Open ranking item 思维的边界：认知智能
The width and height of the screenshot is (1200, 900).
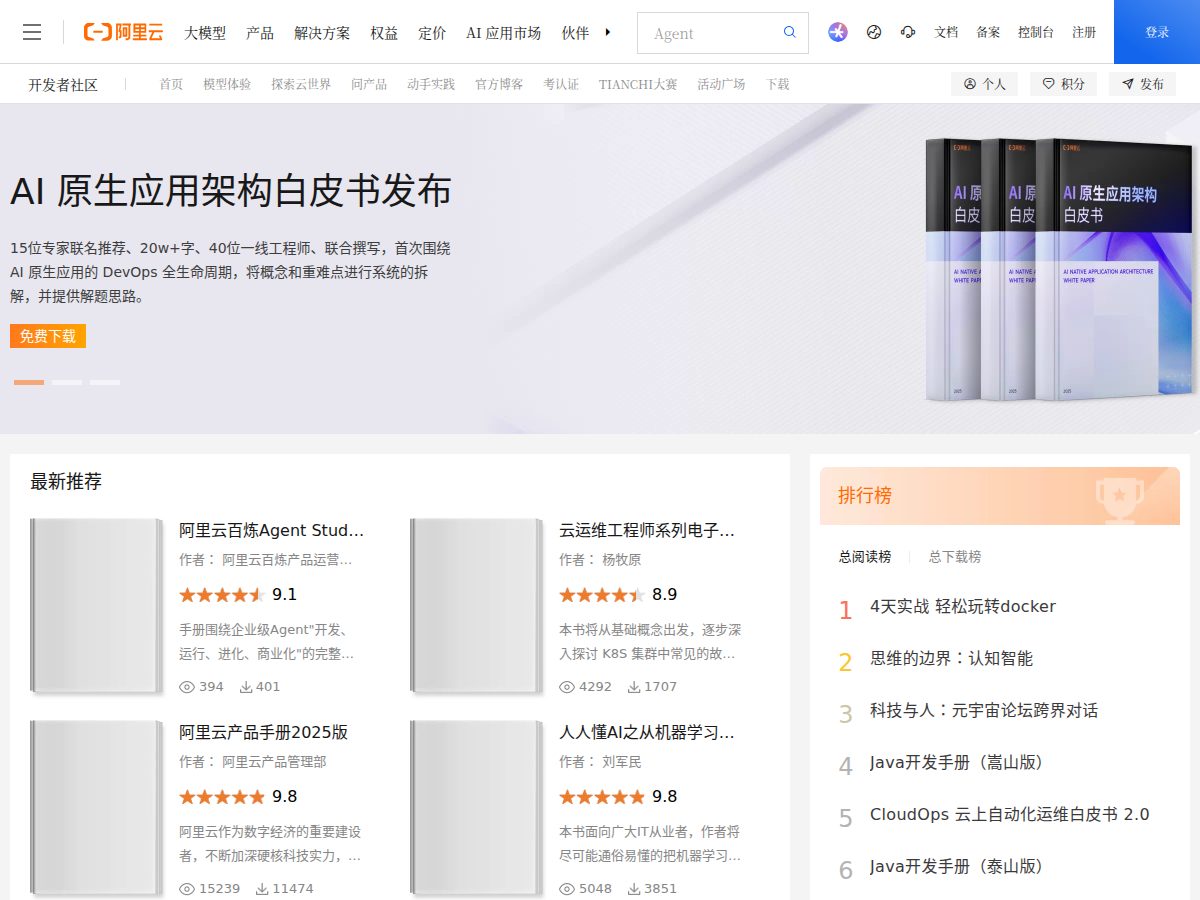pos(951,658)
